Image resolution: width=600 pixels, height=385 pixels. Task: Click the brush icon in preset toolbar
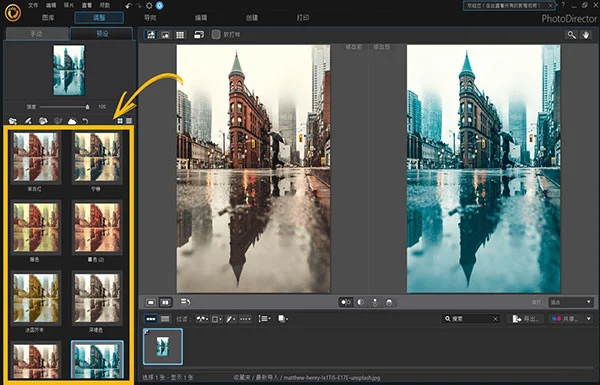click(28, 121)
